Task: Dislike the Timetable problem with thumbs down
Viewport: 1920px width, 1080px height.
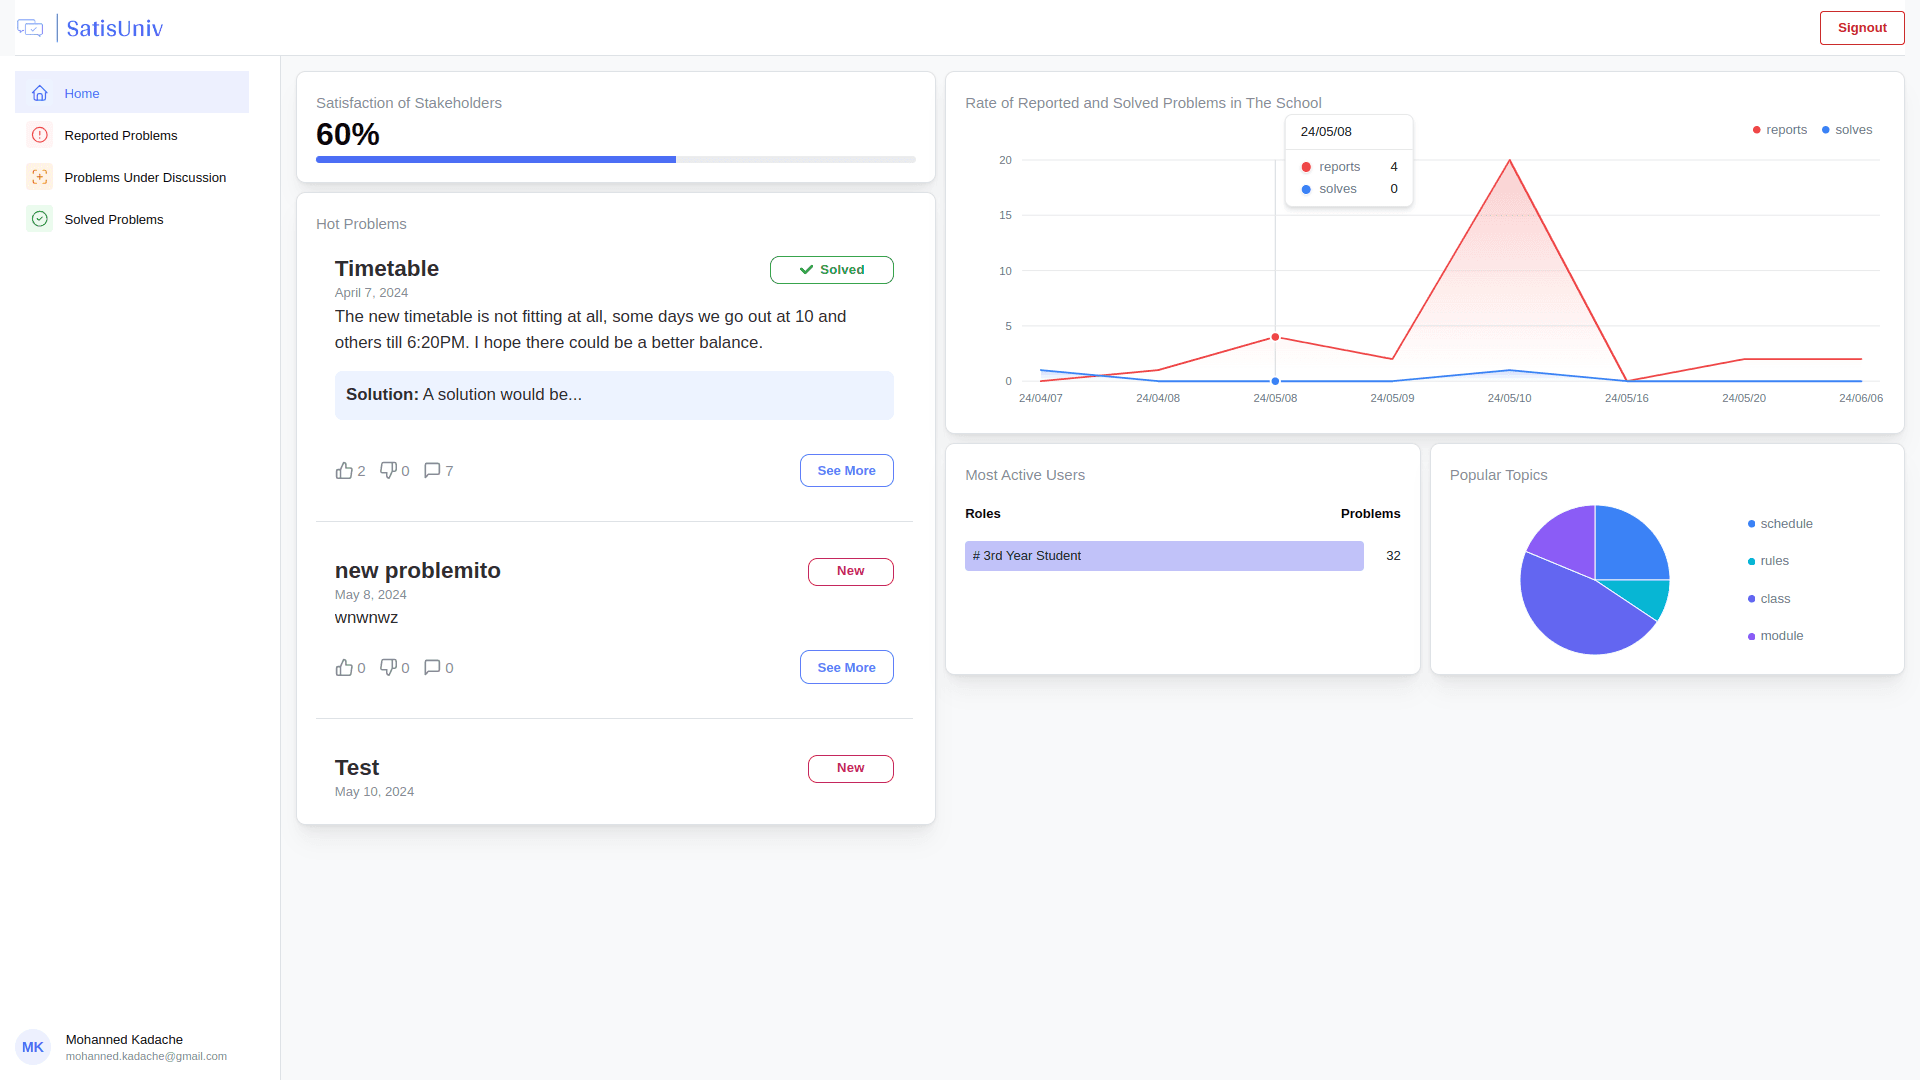Action: click(388, 470)
